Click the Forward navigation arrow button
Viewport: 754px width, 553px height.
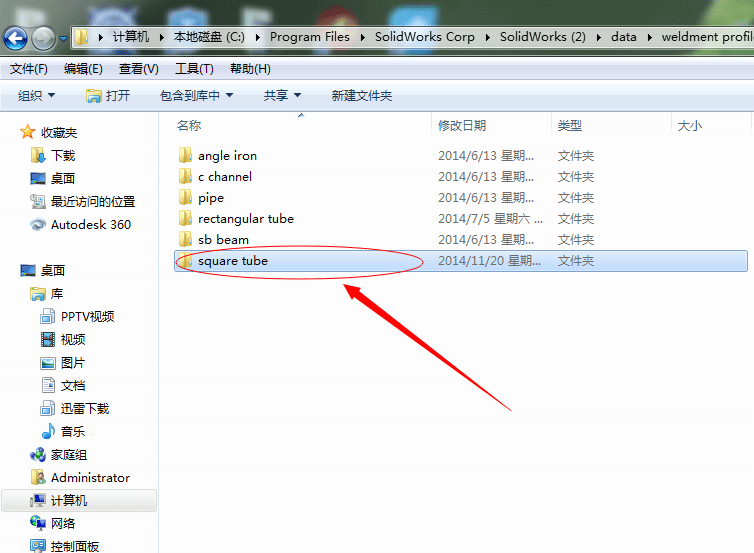[44, 38]
